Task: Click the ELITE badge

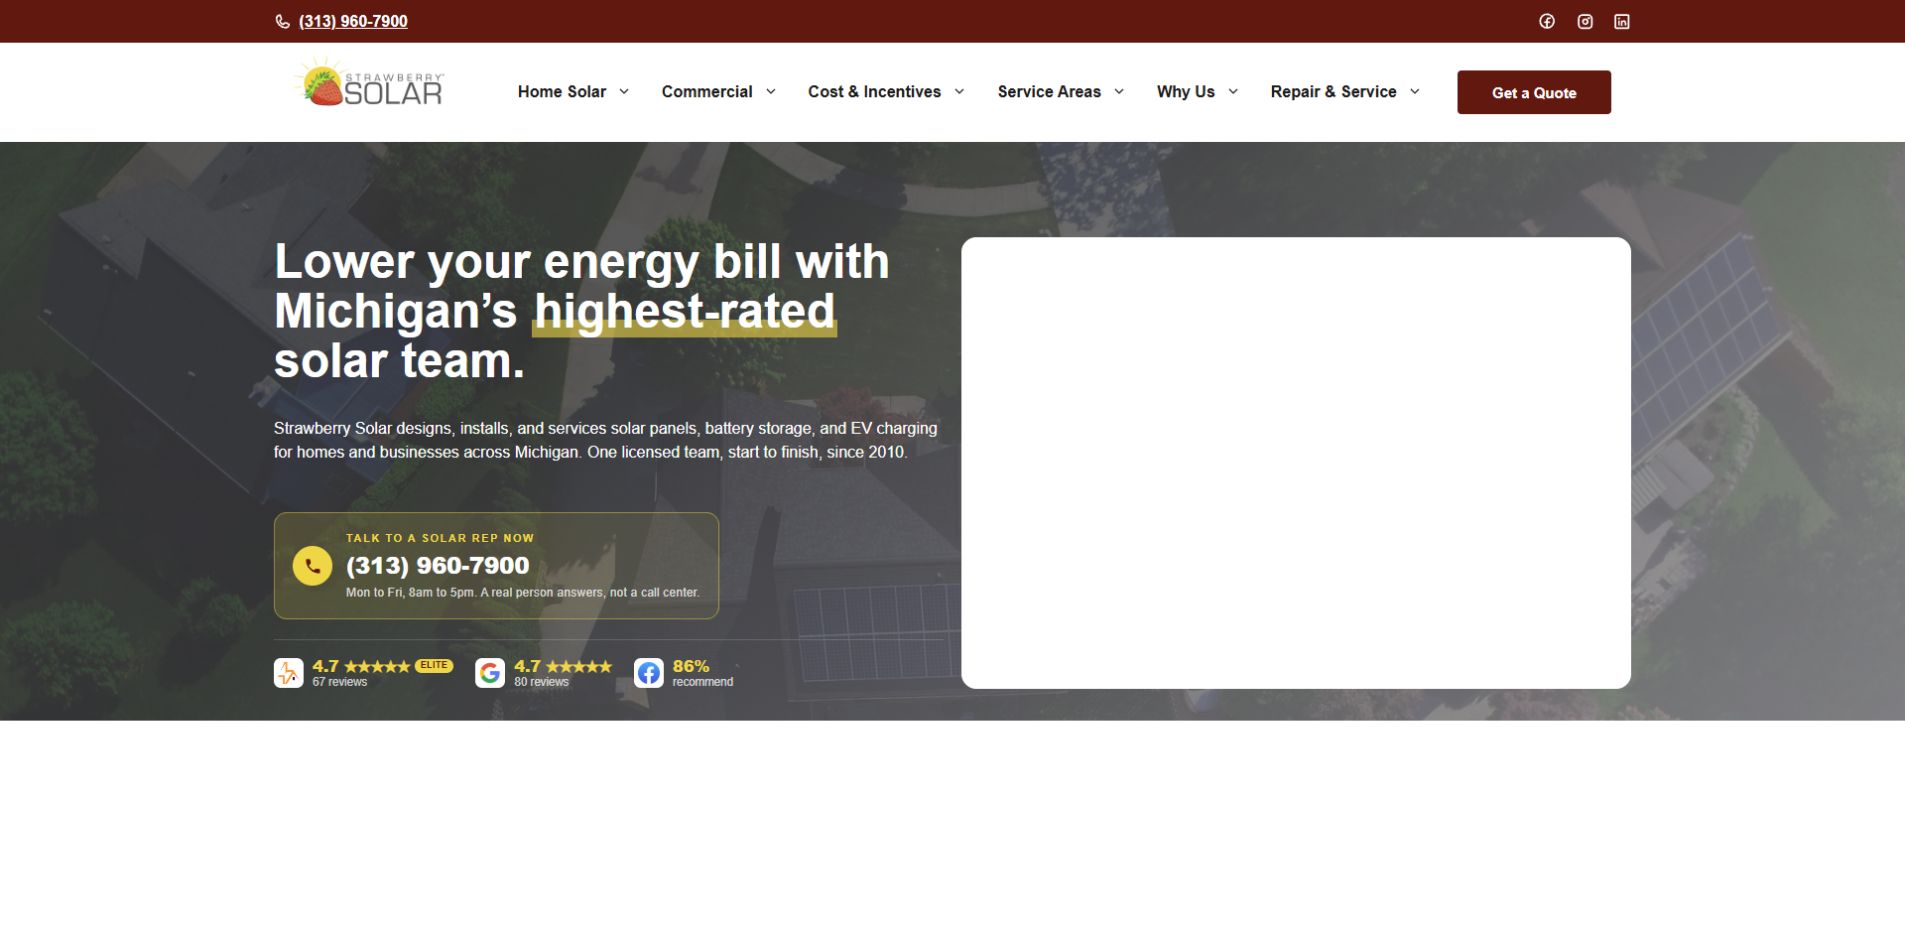Action: 433,666
